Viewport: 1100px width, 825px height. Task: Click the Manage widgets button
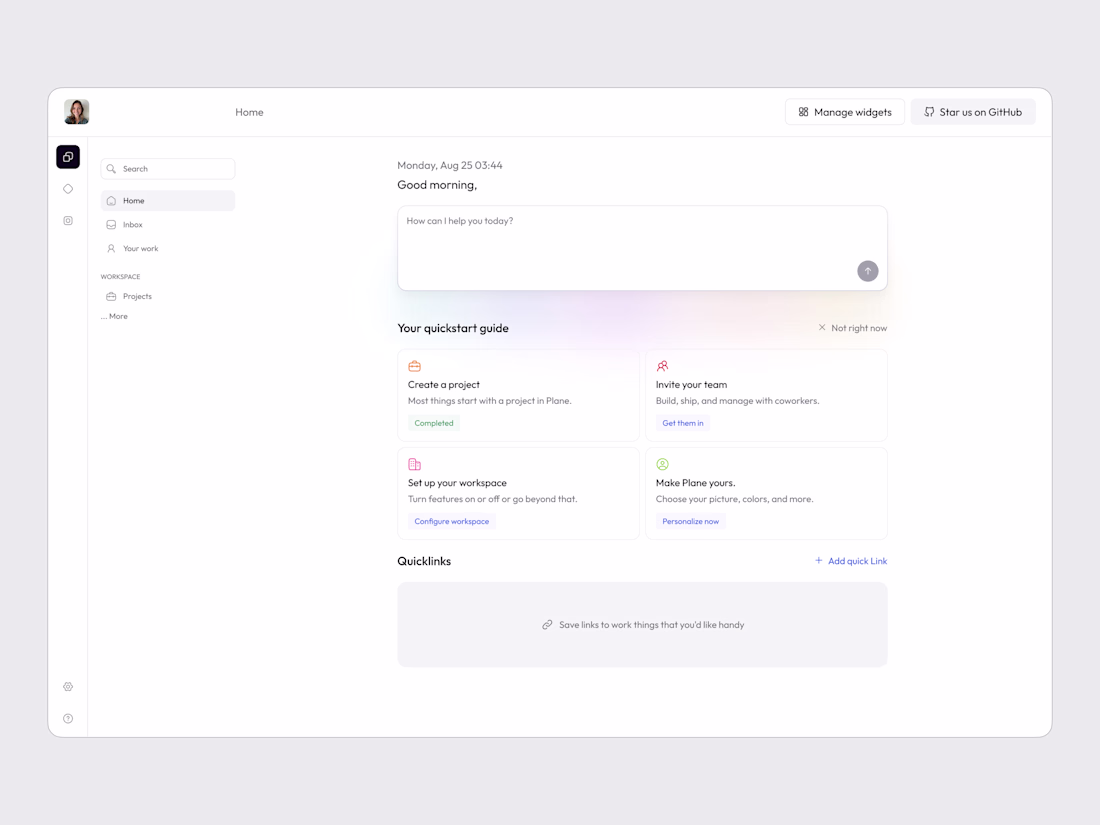[845, 112]
